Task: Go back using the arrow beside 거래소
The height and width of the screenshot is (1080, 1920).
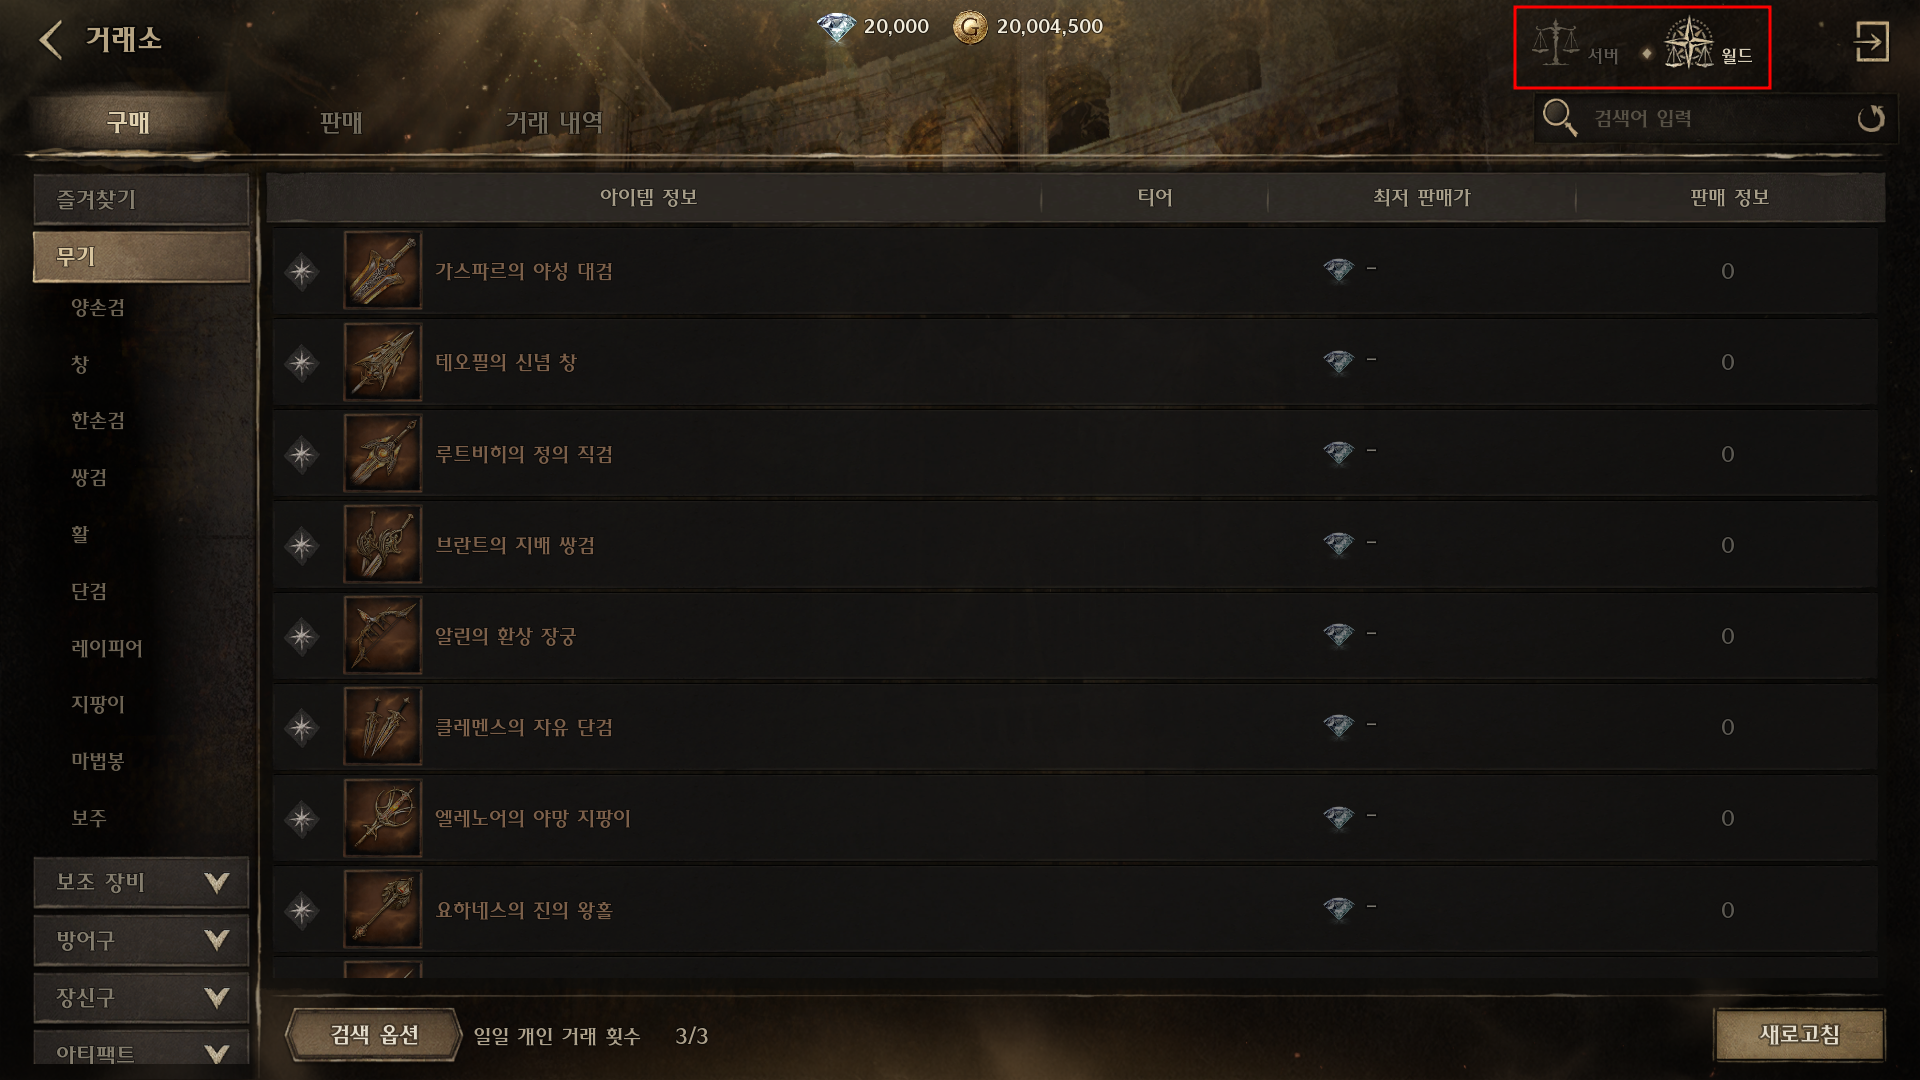Action: coord(51,41)
